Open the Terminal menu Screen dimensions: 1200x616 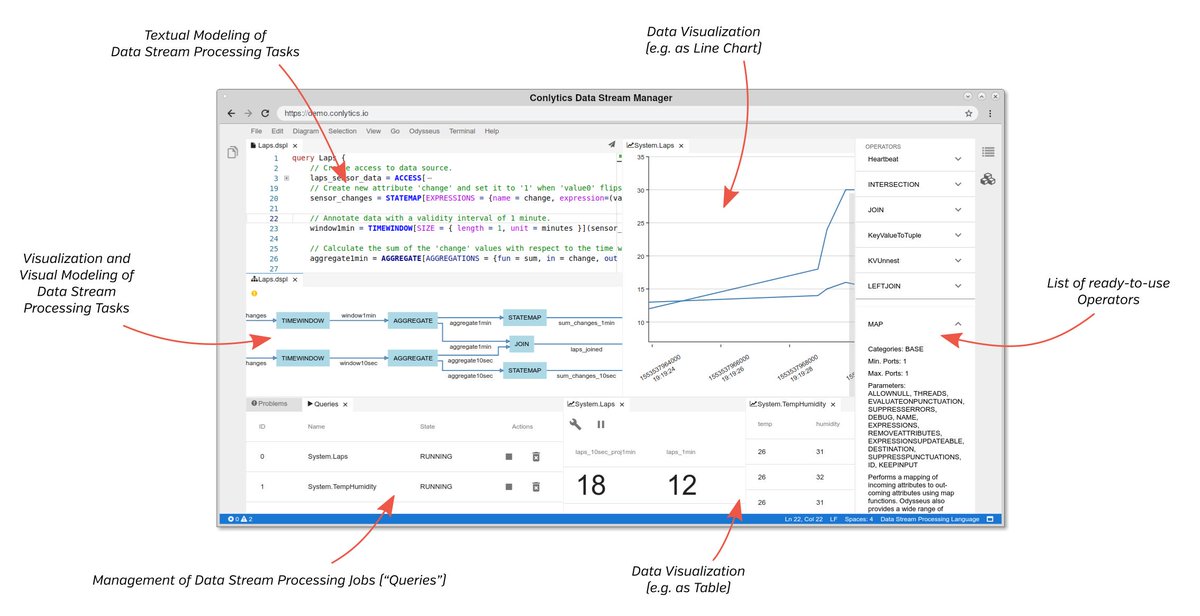pos(462,131)
